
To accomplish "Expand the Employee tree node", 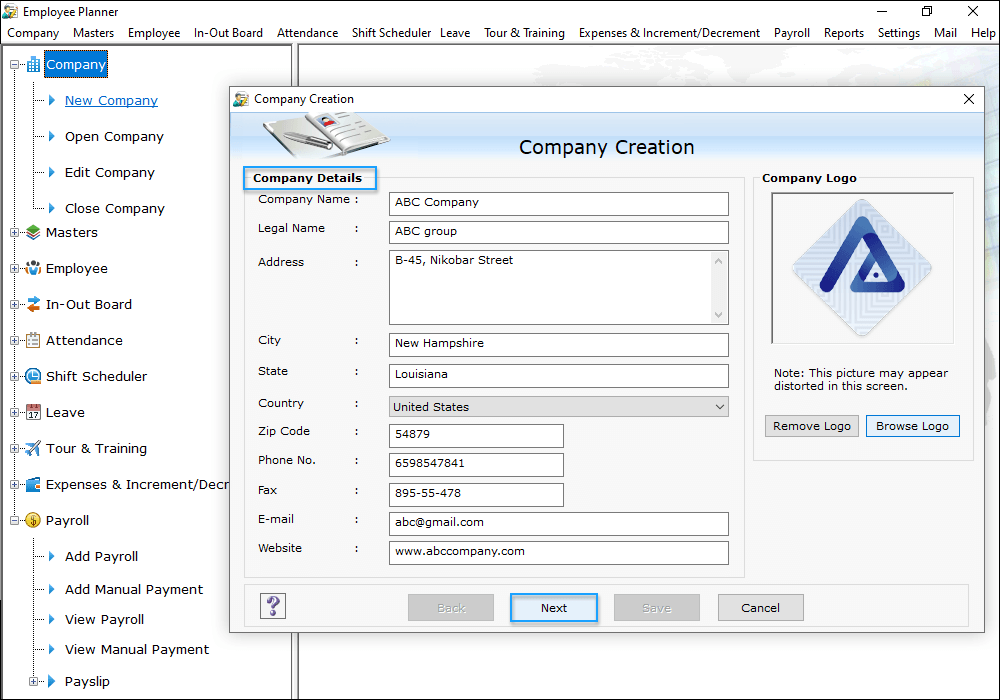I will 14,268.
